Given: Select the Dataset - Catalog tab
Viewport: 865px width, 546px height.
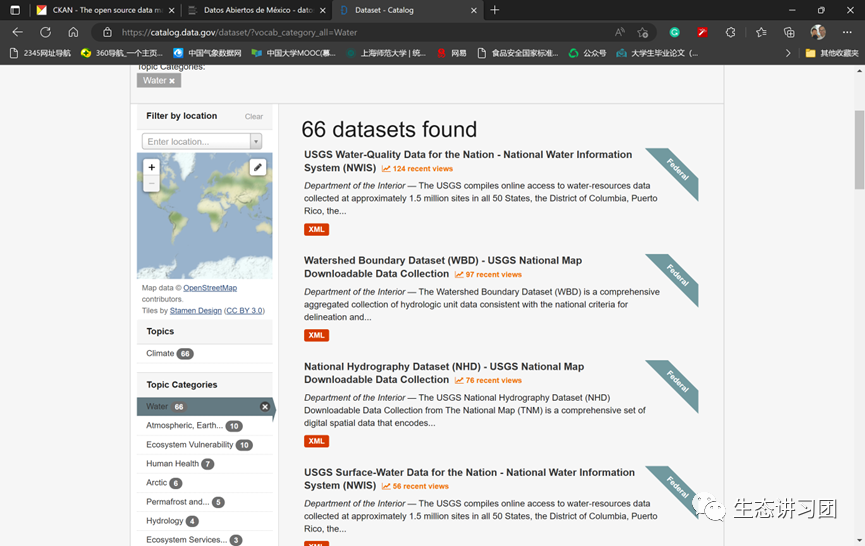Looking at the screenshot, I should 408,10.
